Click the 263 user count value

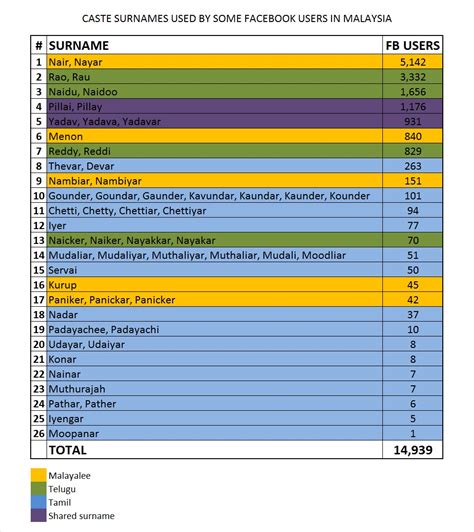pos(413,166)
